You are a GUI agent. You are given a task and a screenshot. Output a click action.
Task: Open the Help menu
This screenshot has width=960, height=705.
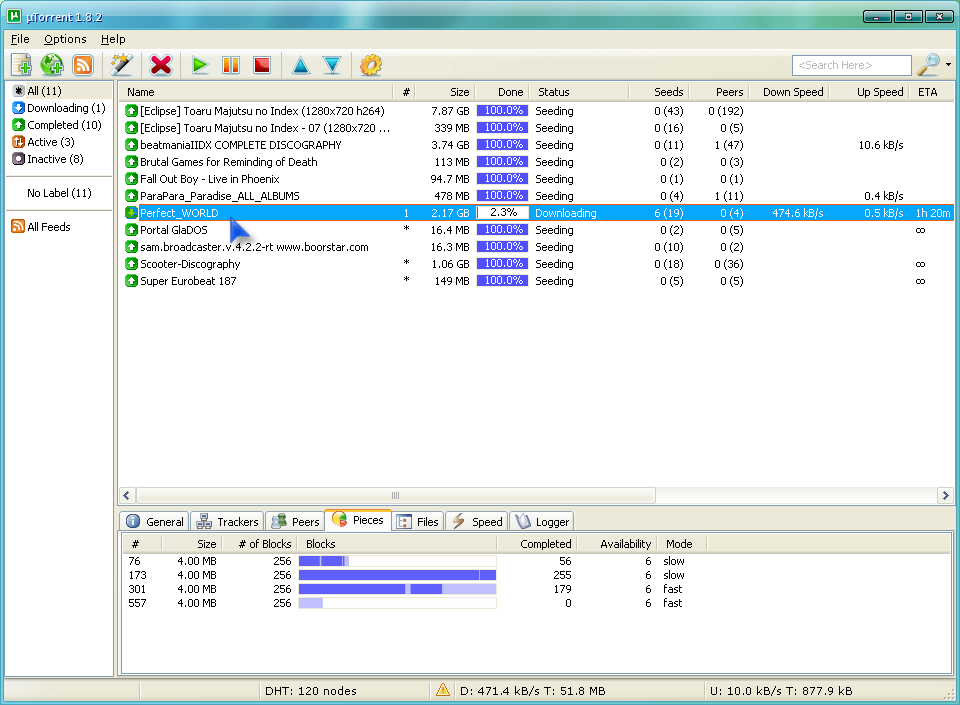pos(113,39)
